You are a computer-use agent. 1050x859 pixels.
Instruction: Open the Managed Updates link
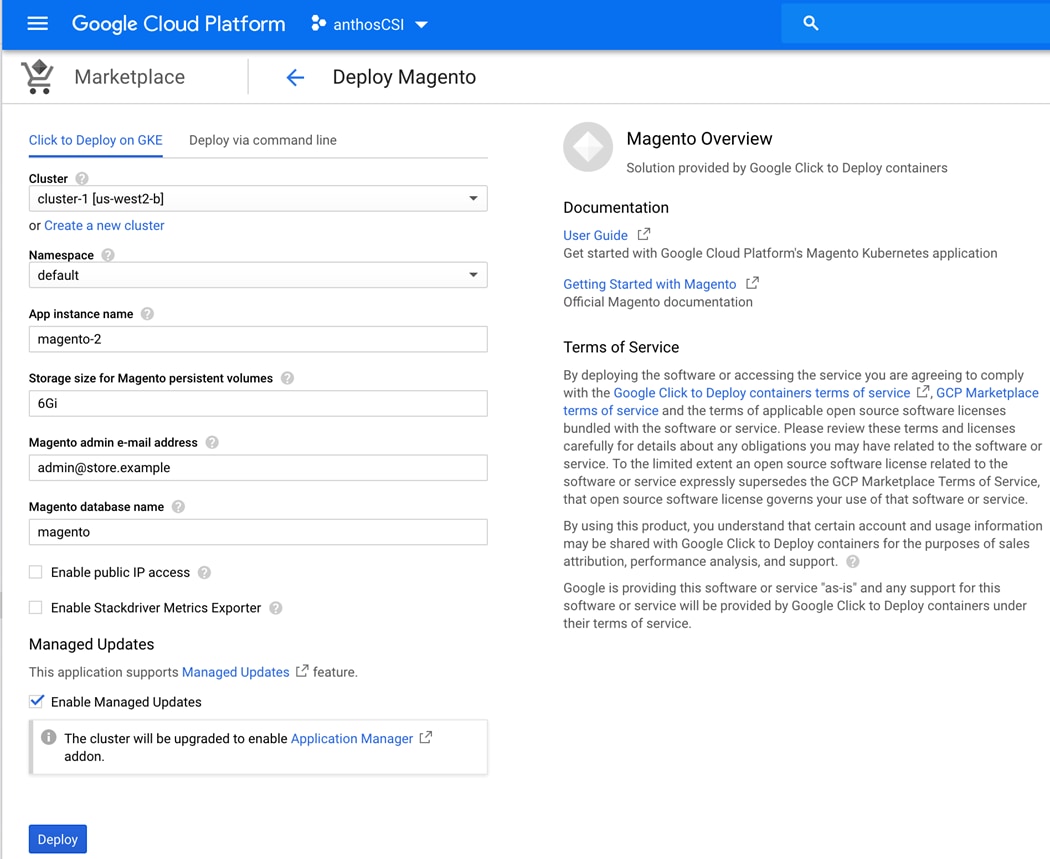click(x=236, y=672)
